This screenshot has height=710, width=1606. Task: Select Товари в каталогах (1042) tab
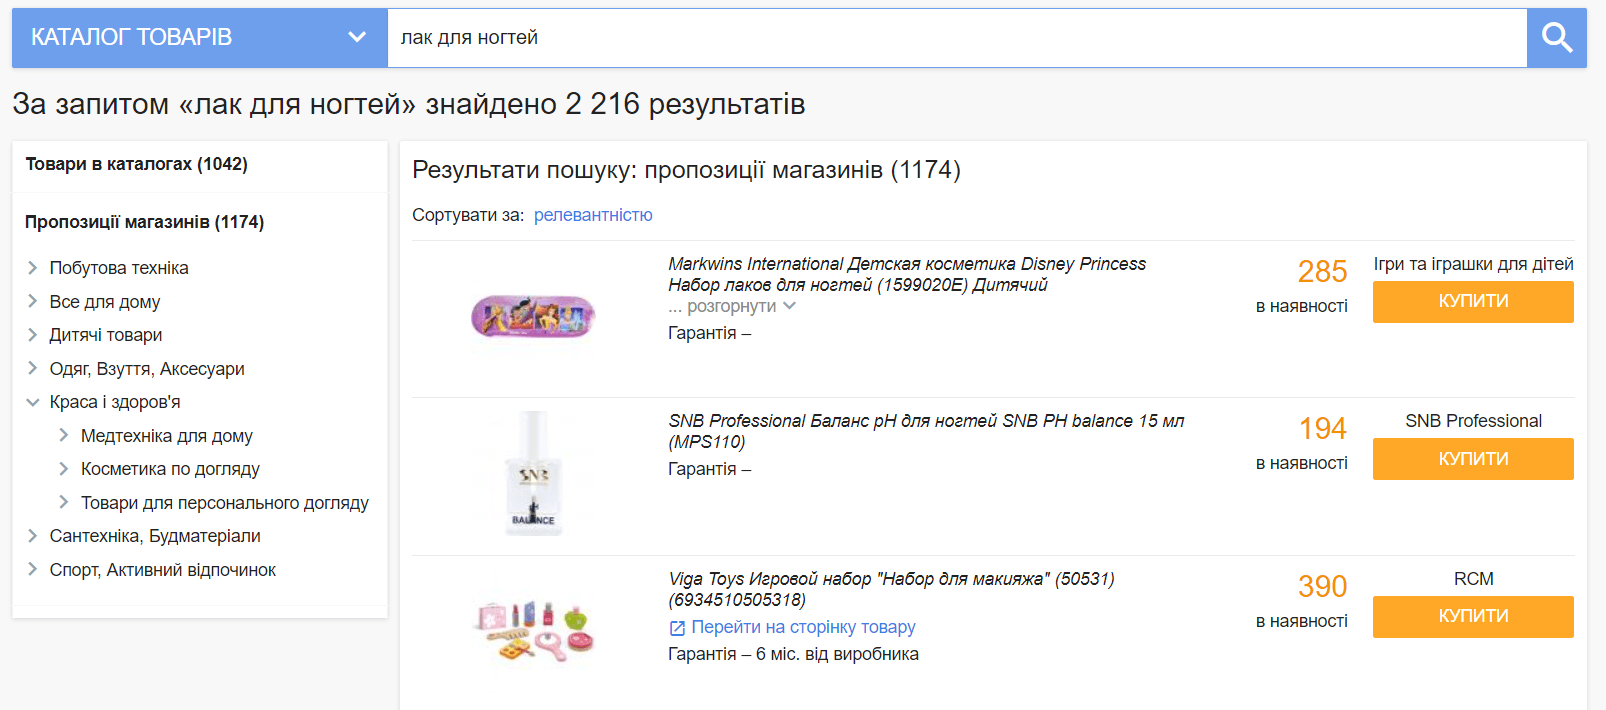click(x=136, y=164)
